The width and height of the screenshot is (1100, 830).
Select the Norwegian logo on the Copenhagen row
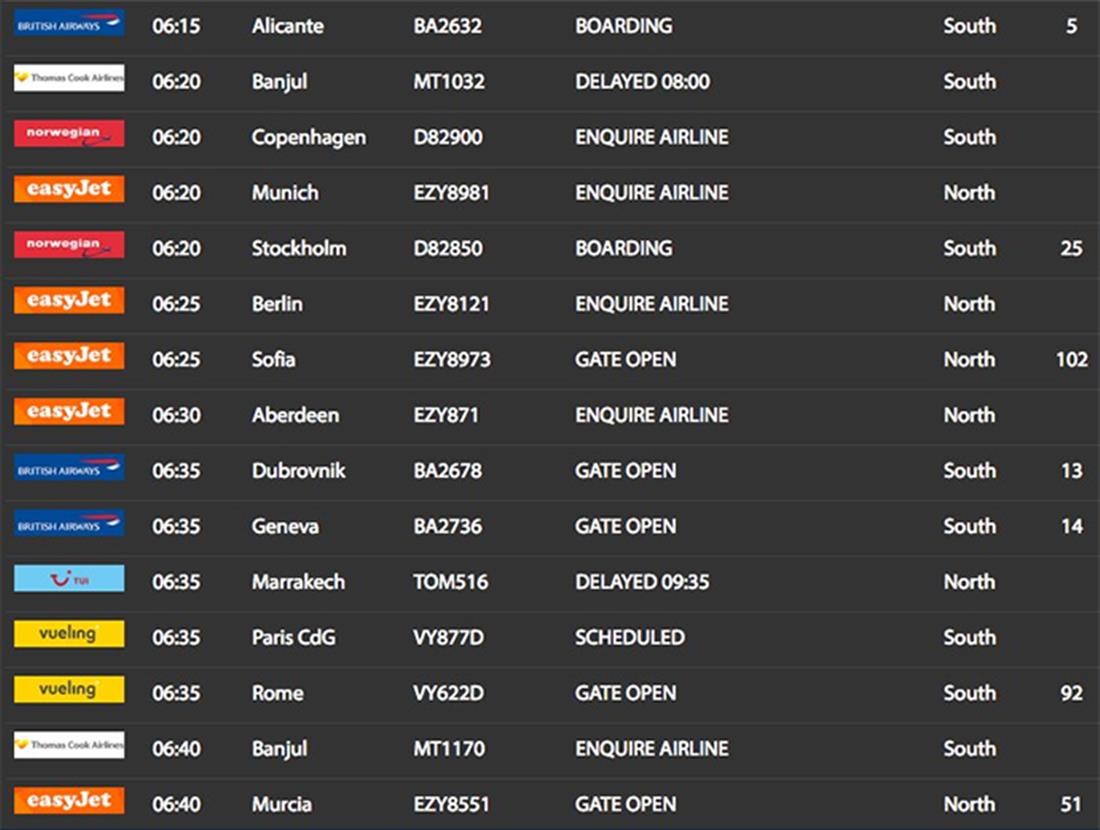pyautogui.click(x=69, y=135)
